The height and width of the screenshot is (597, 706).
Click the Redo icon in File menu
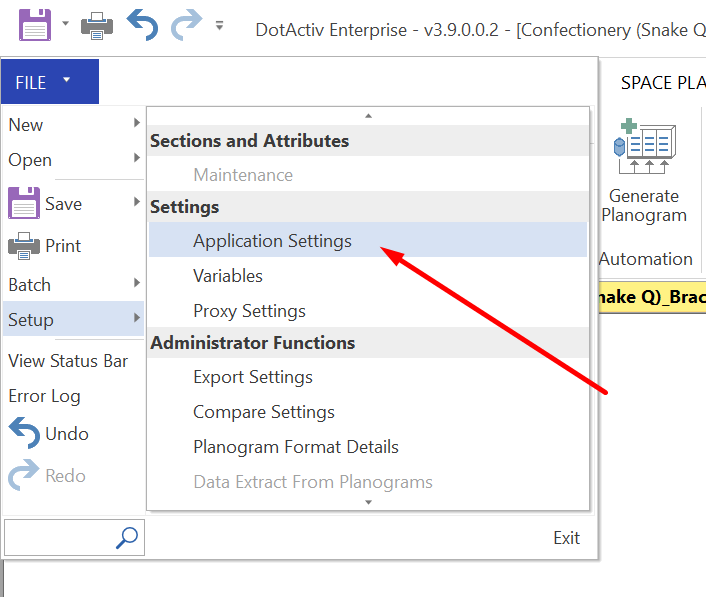tap(24, 475)
